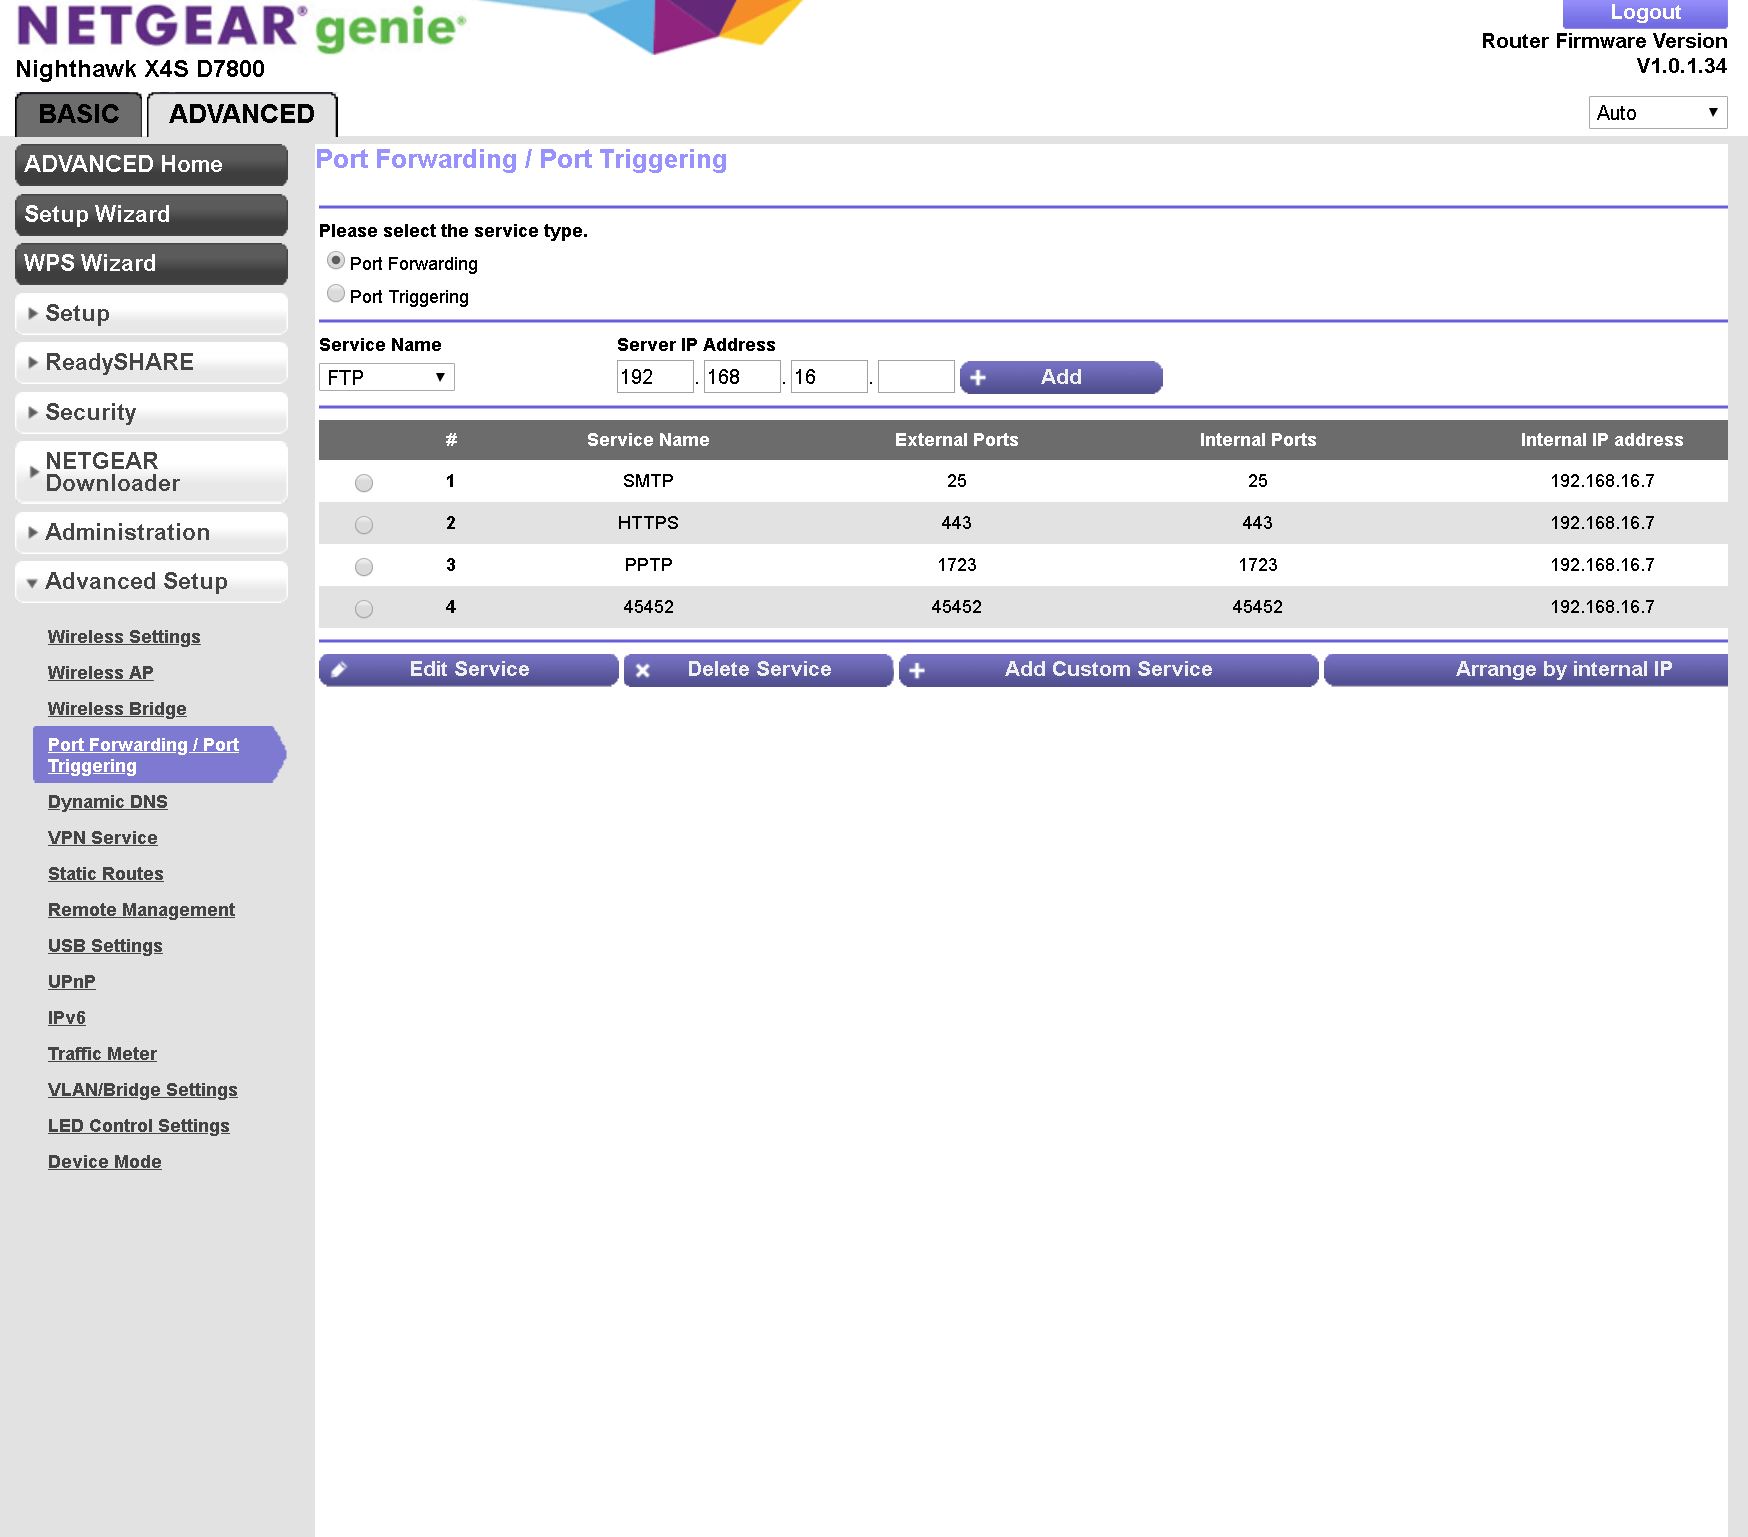Open the LED Control Settings link
Viewport: 1748px width, 1537px height.
[x=139, y=1126]
